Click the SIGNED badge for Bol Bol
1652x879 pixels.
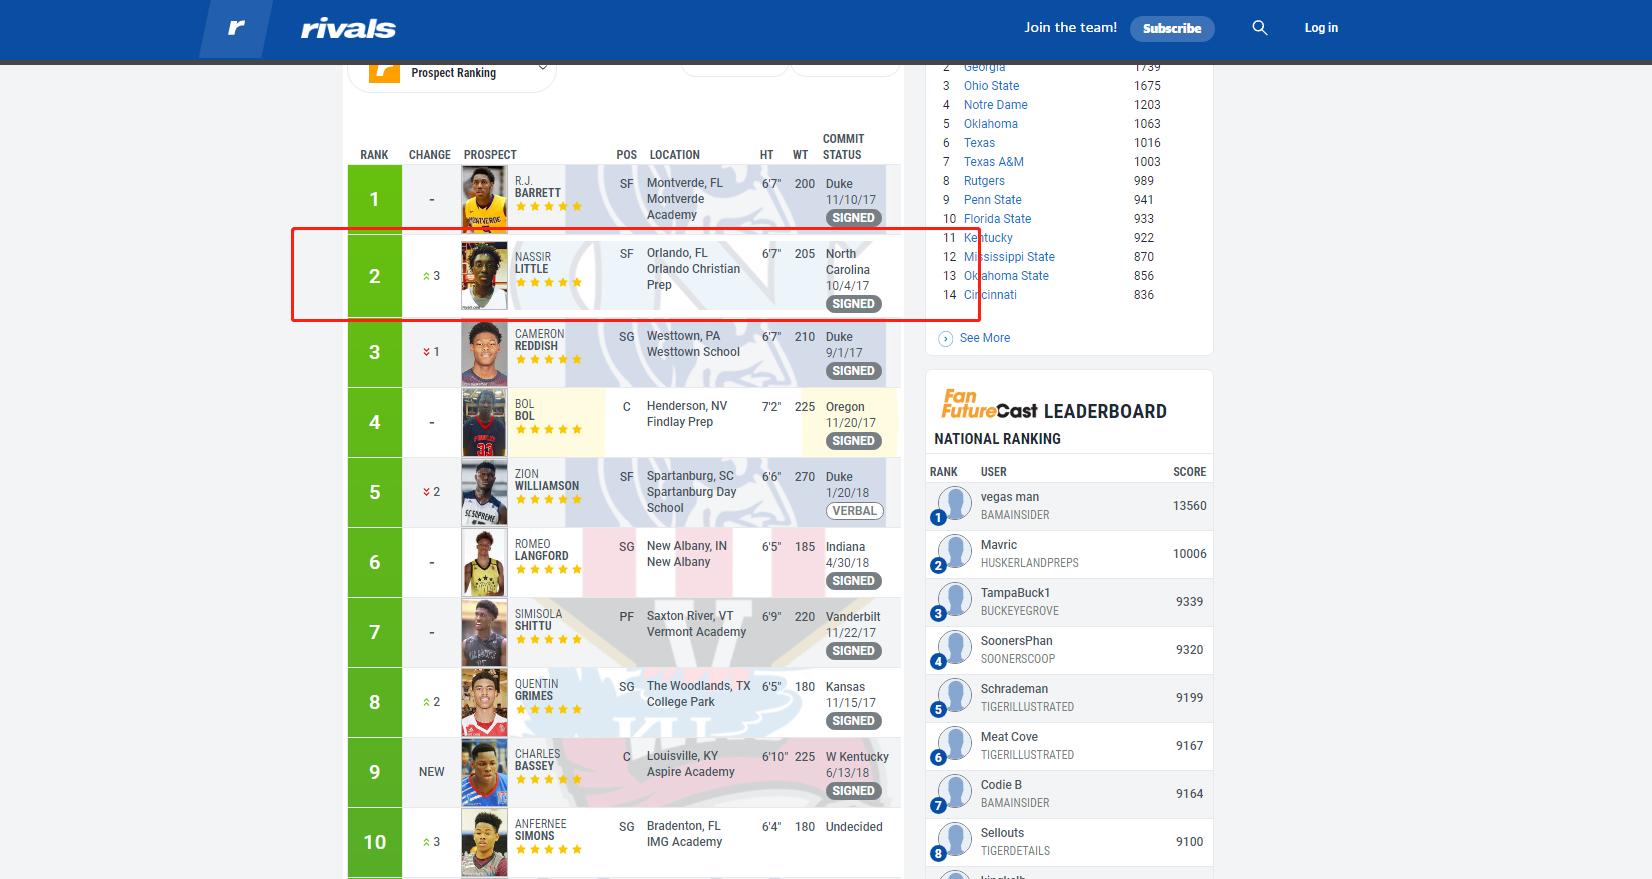click(854, 441)
